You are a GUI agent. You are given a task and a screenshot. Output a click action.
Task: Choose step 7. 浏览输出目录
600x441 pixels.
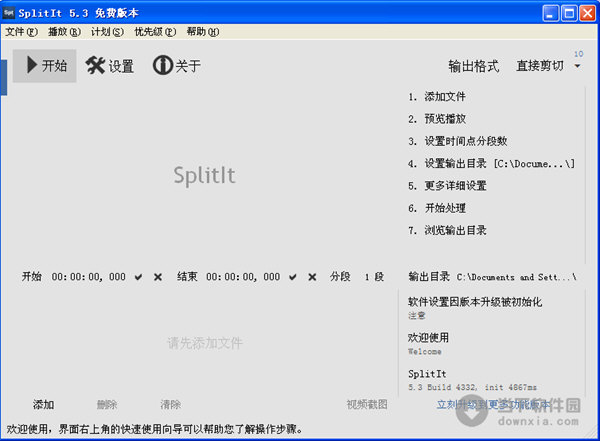tap(447, 230)
